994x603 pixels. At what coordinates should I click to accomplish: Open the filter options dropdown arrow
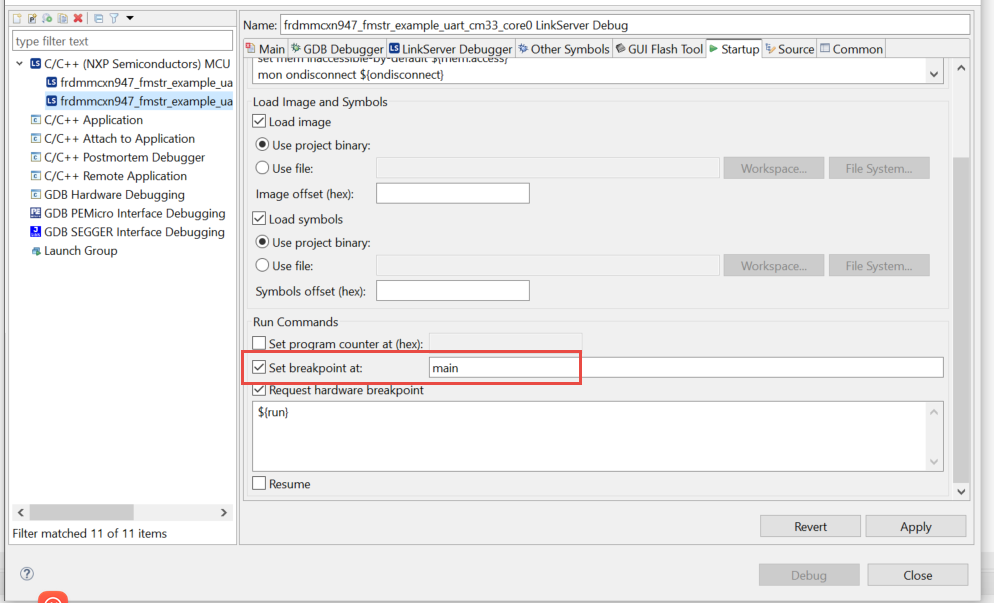[130, 17]
